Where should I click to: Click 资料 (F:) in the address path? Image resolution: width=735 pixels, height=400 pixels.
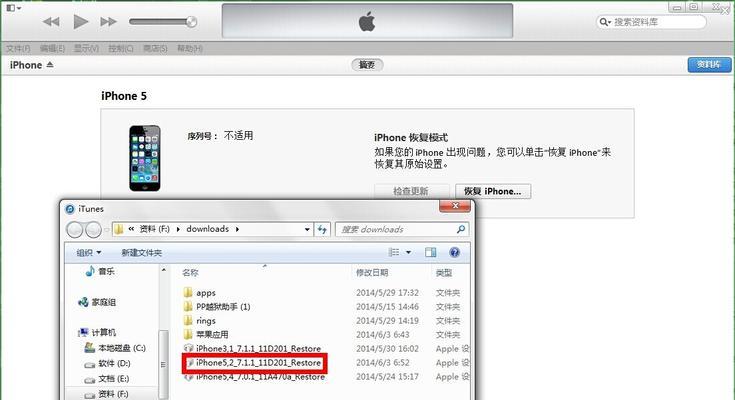click(154, 229)
